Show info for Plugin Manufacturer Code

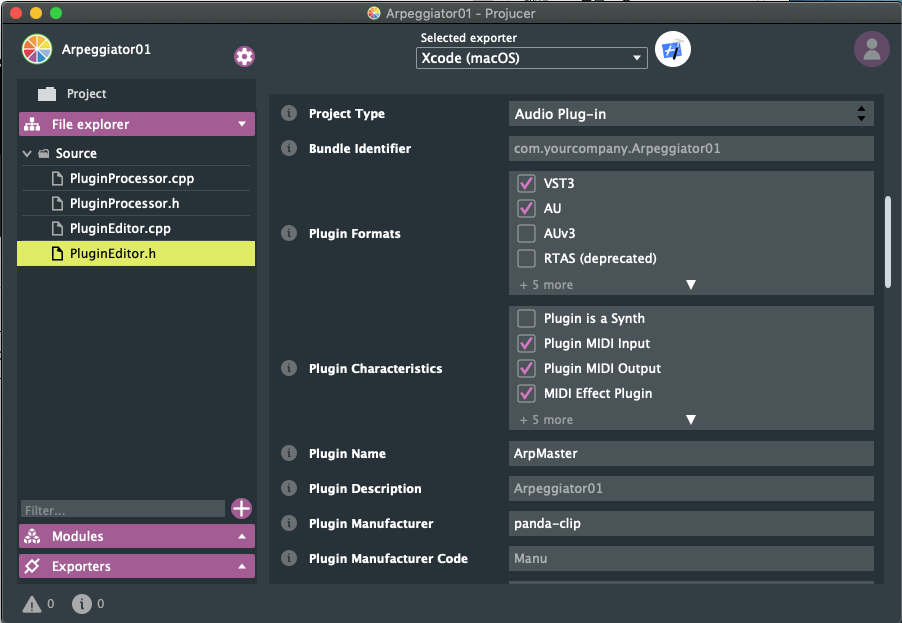click(289, 558)
